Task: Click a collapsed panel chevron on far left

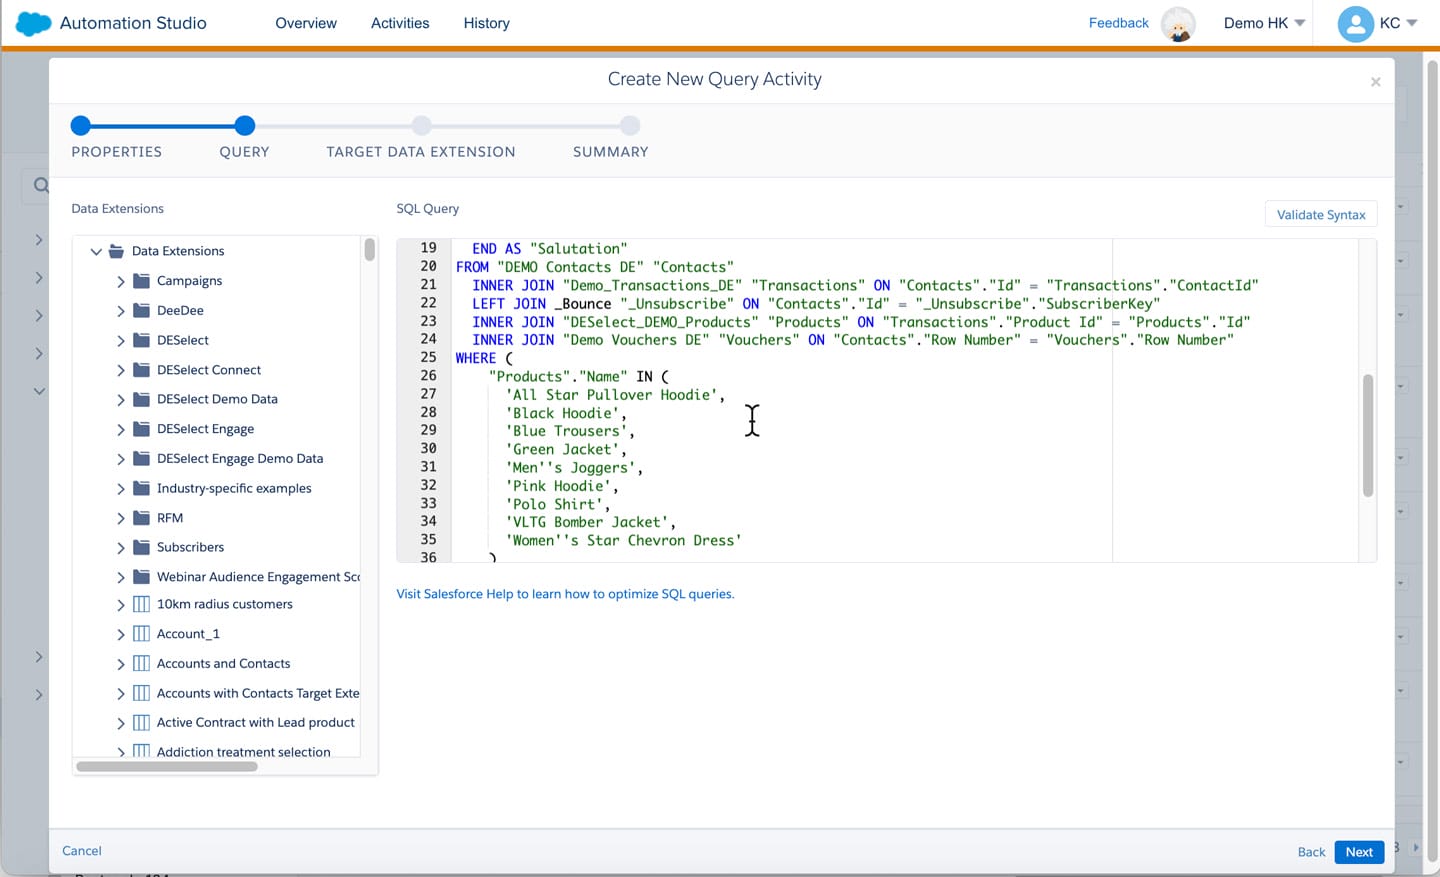Action: click(39, 240)
